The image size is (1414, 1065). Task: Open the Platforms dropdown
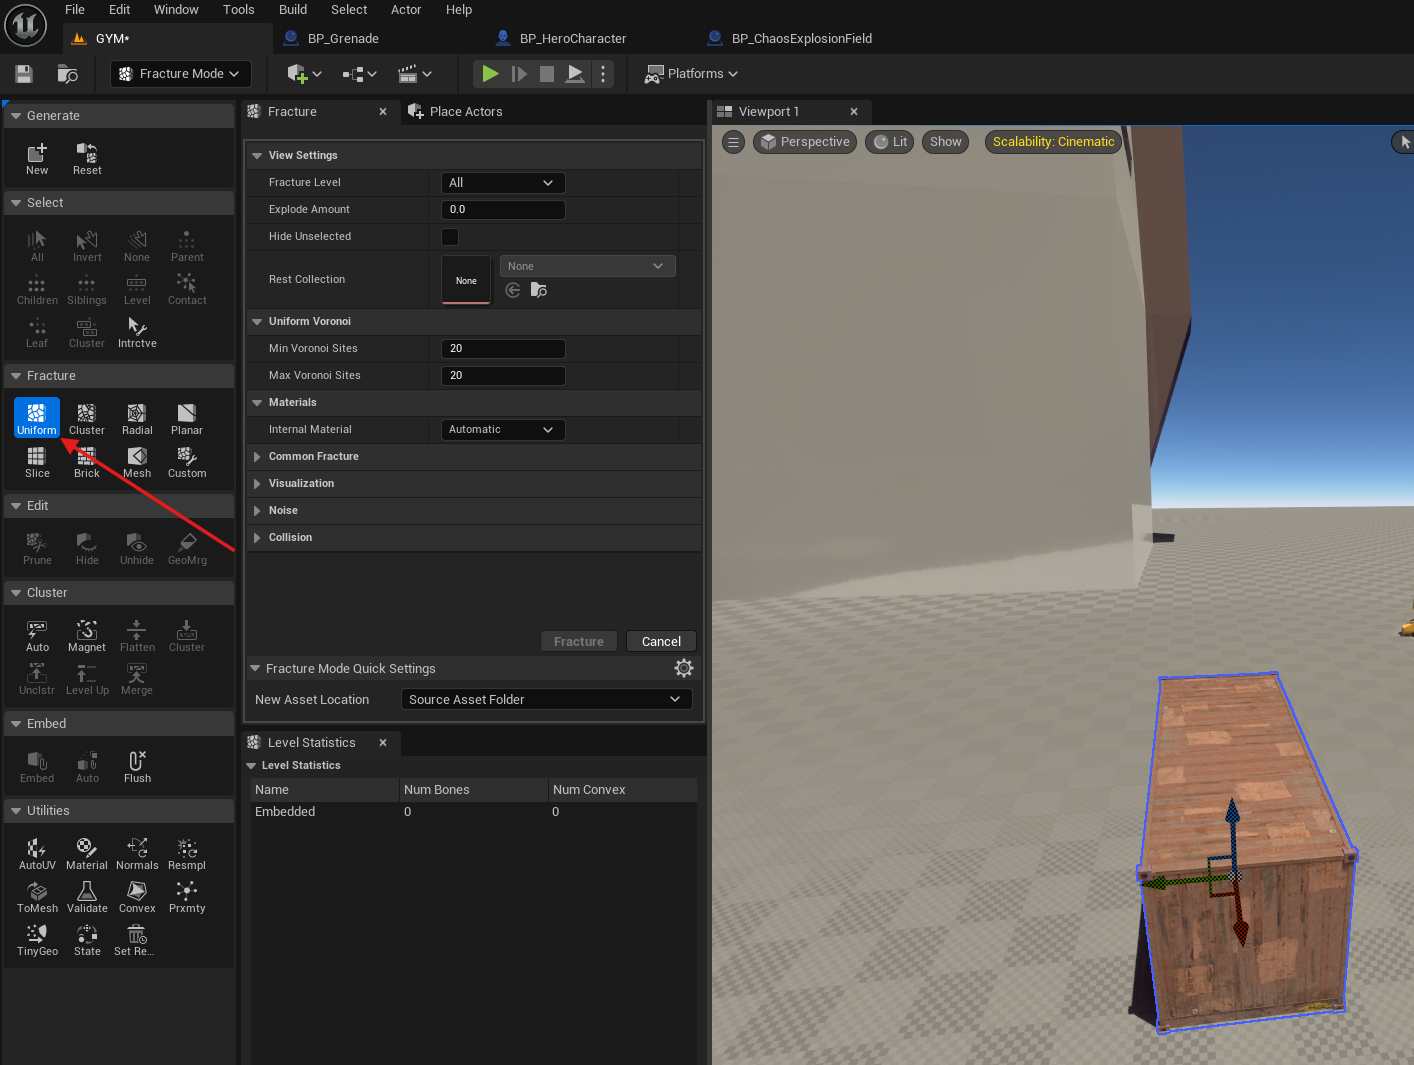(x=692, y=74)
